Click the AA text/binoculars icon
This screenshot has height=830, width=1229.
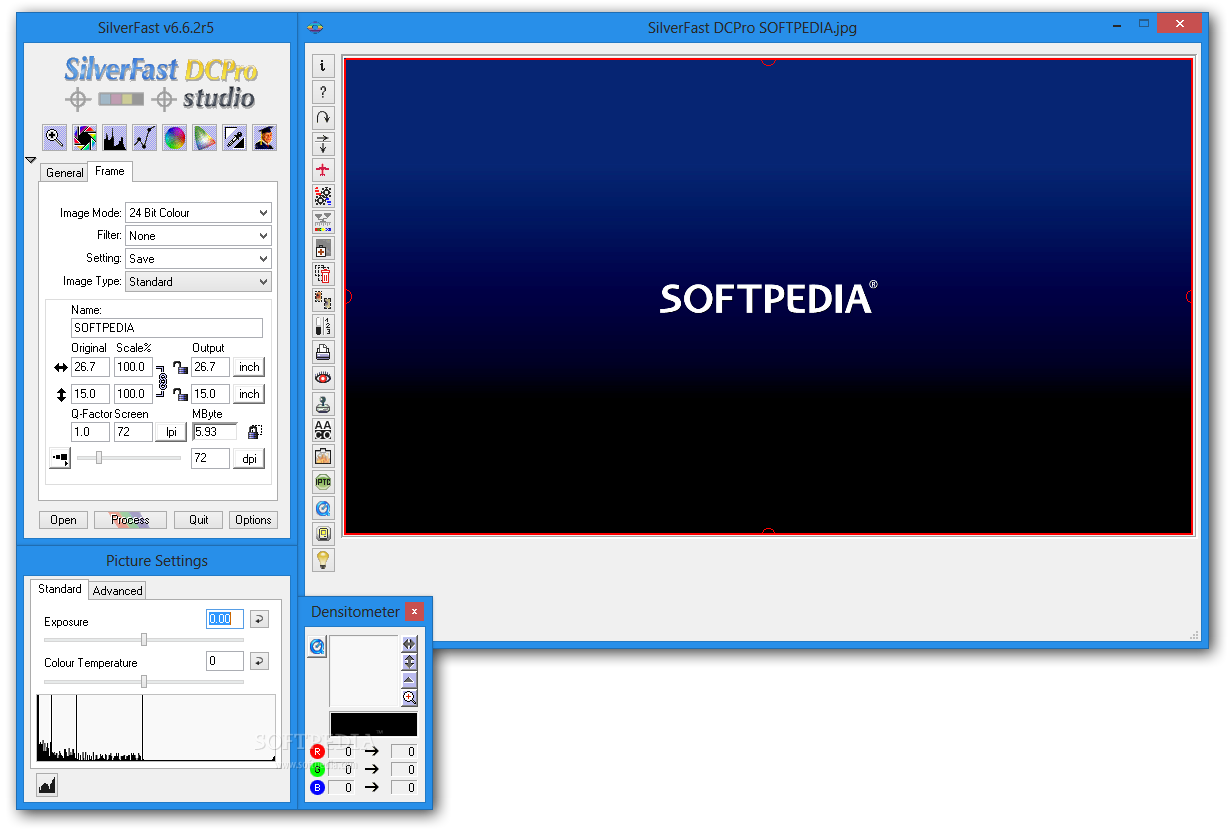coord(323,430)
